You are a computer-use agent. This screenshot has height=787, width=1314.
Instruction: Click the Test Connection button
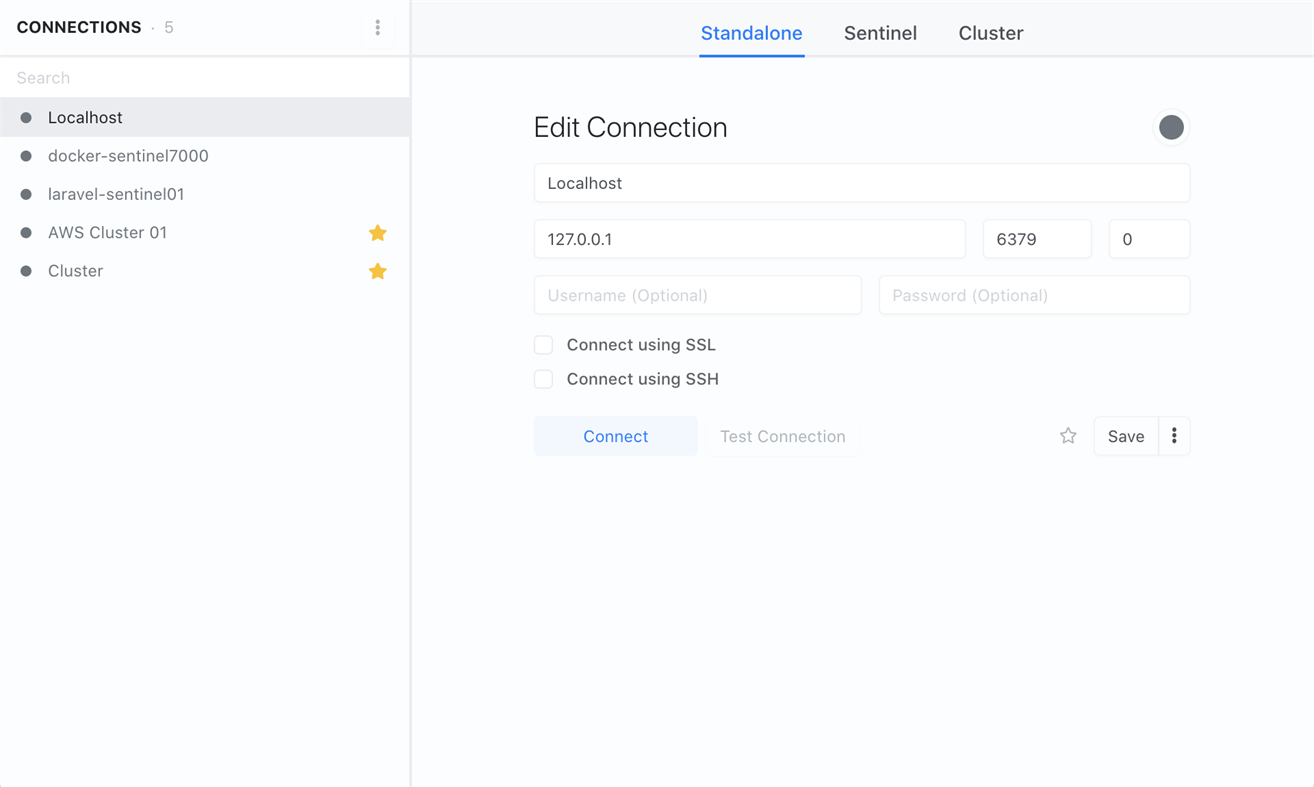pyautogui.click(x=782, y=436)
